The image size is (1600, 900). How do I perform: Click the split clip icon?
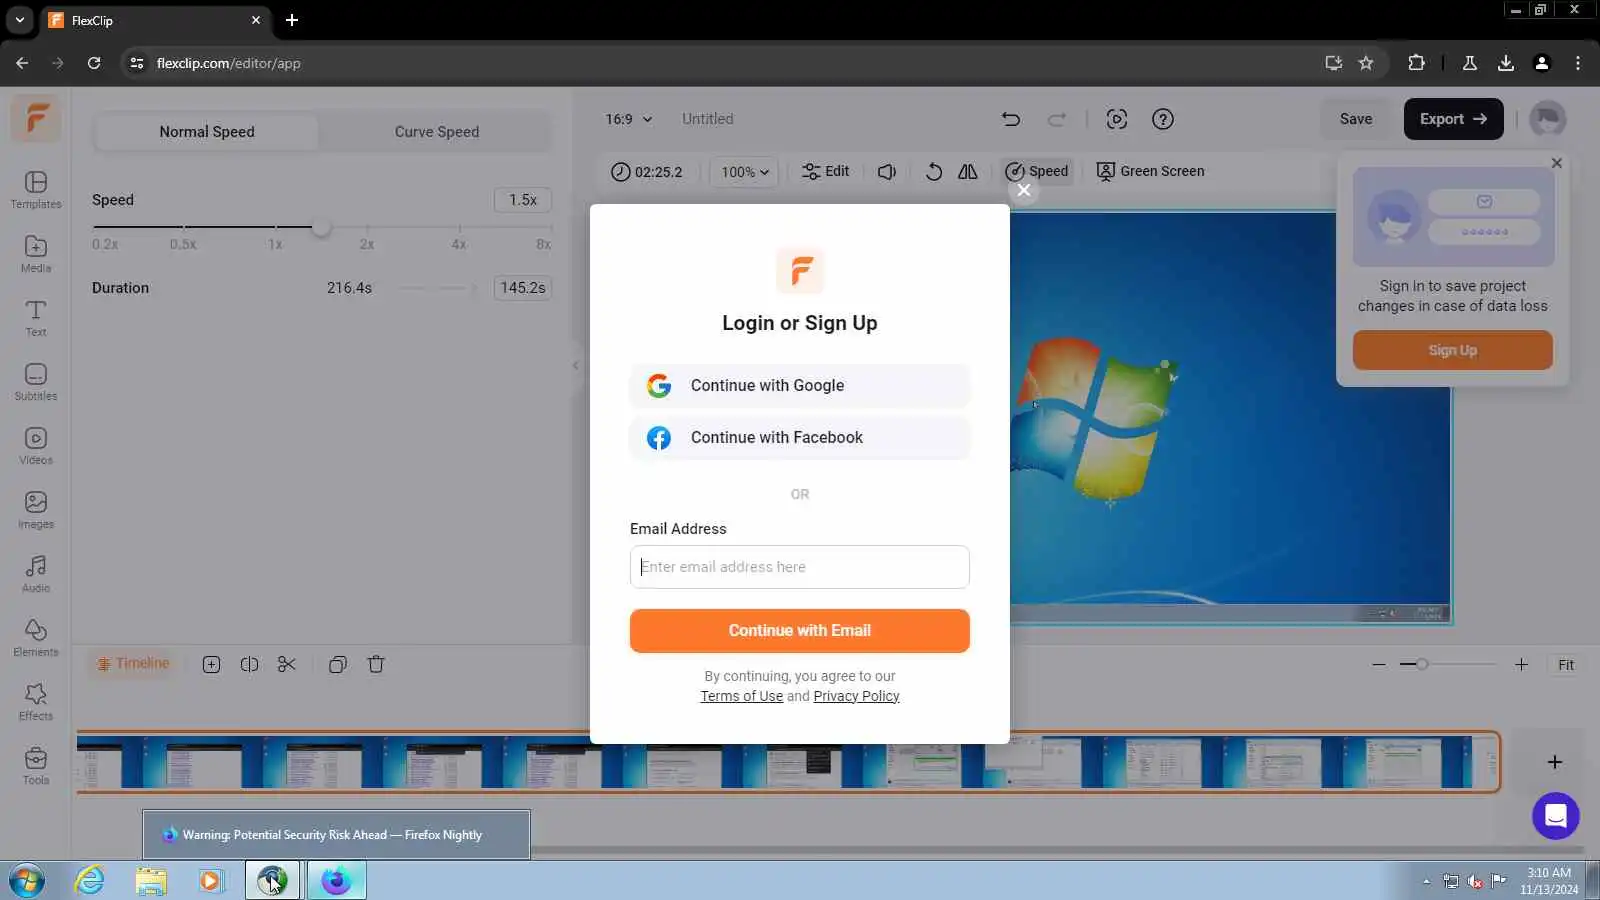coord(249,664)
